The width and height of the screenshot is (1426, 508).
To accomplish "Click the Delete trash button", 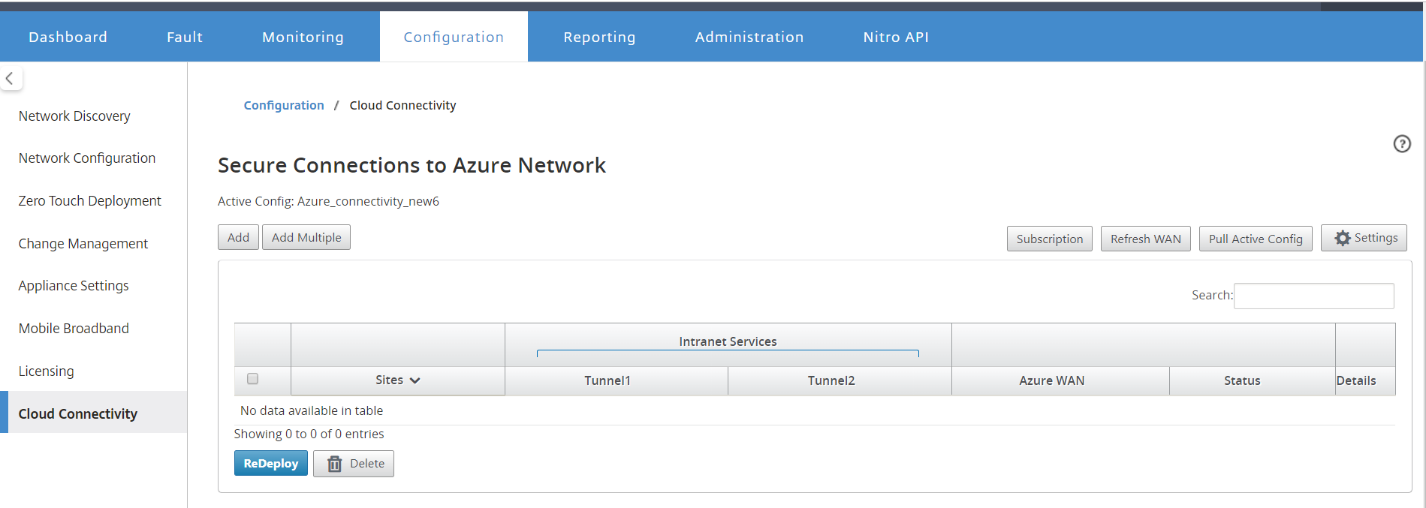I will click(x=354, y=464).
